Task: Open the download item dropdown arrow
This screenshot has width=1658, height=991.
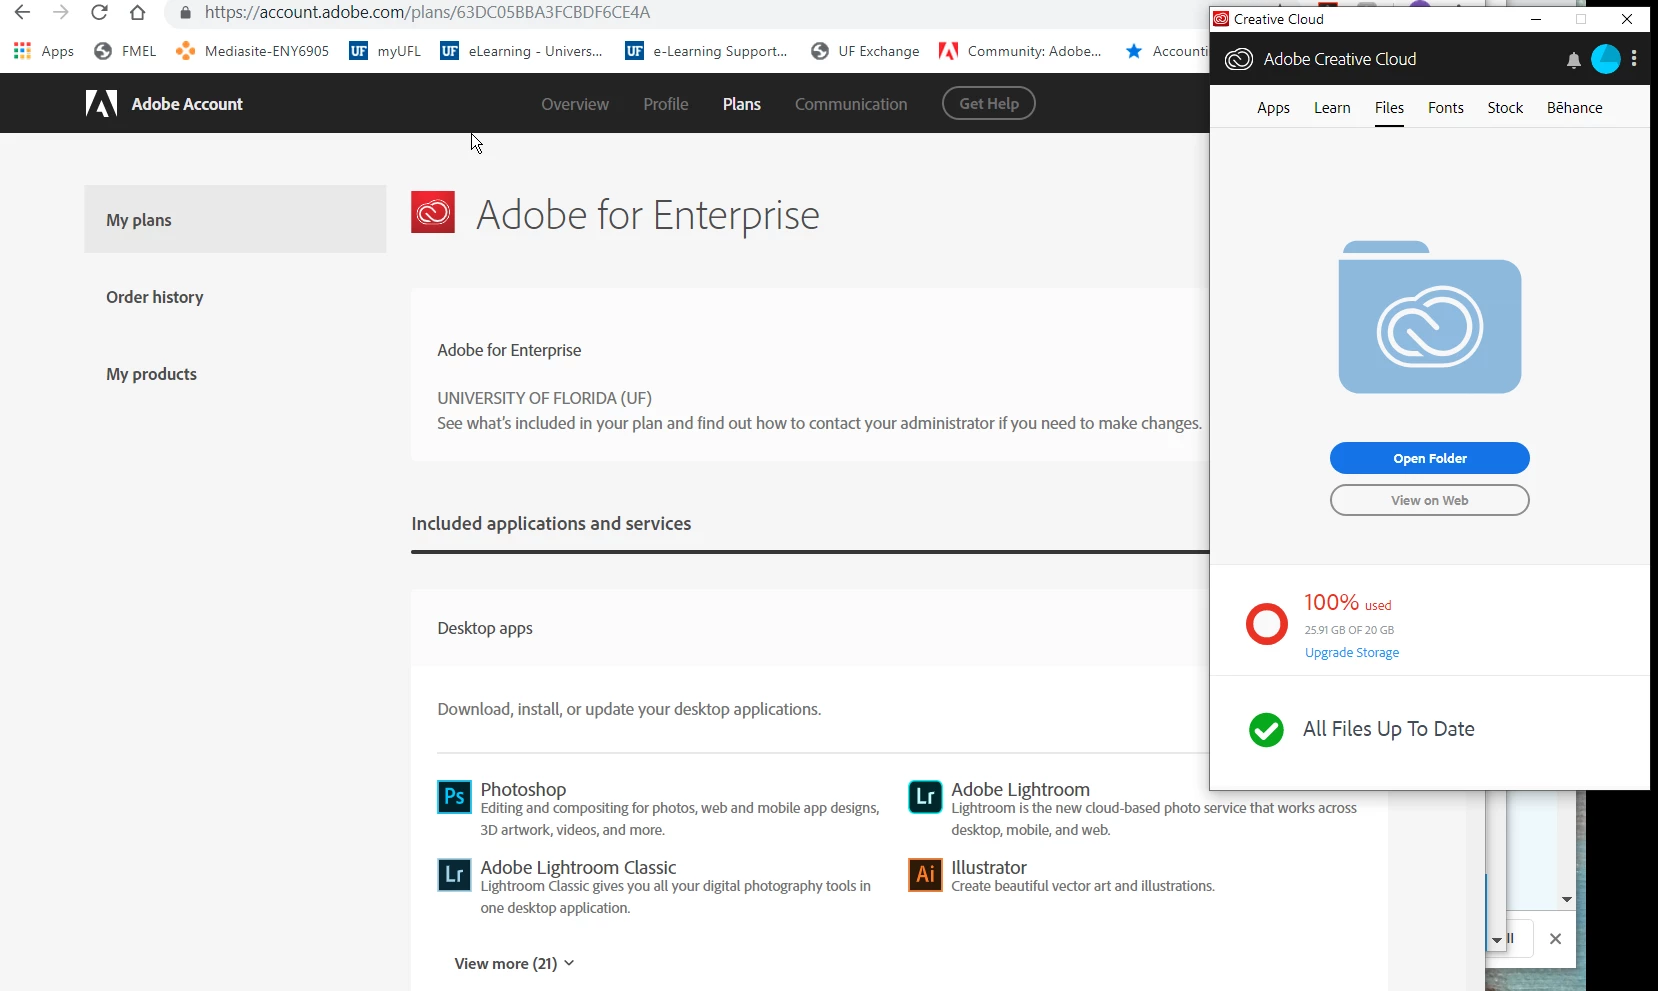Action: (x=1497, y=940)
